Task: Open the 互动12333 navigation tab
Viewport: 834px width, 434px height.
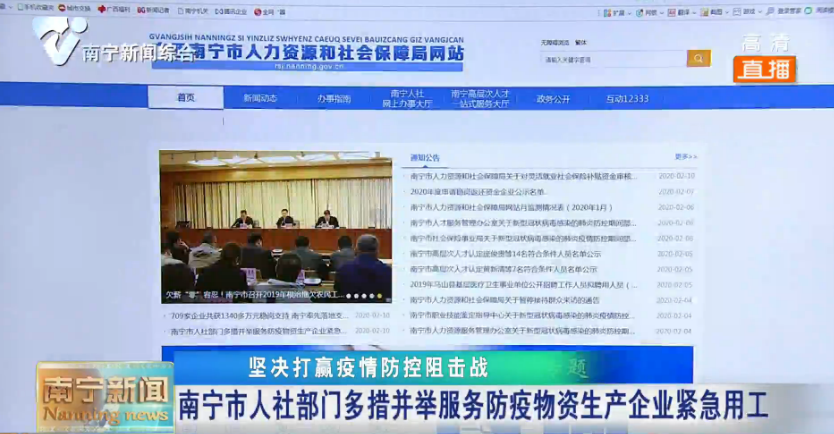Action: tap(627, 99)
